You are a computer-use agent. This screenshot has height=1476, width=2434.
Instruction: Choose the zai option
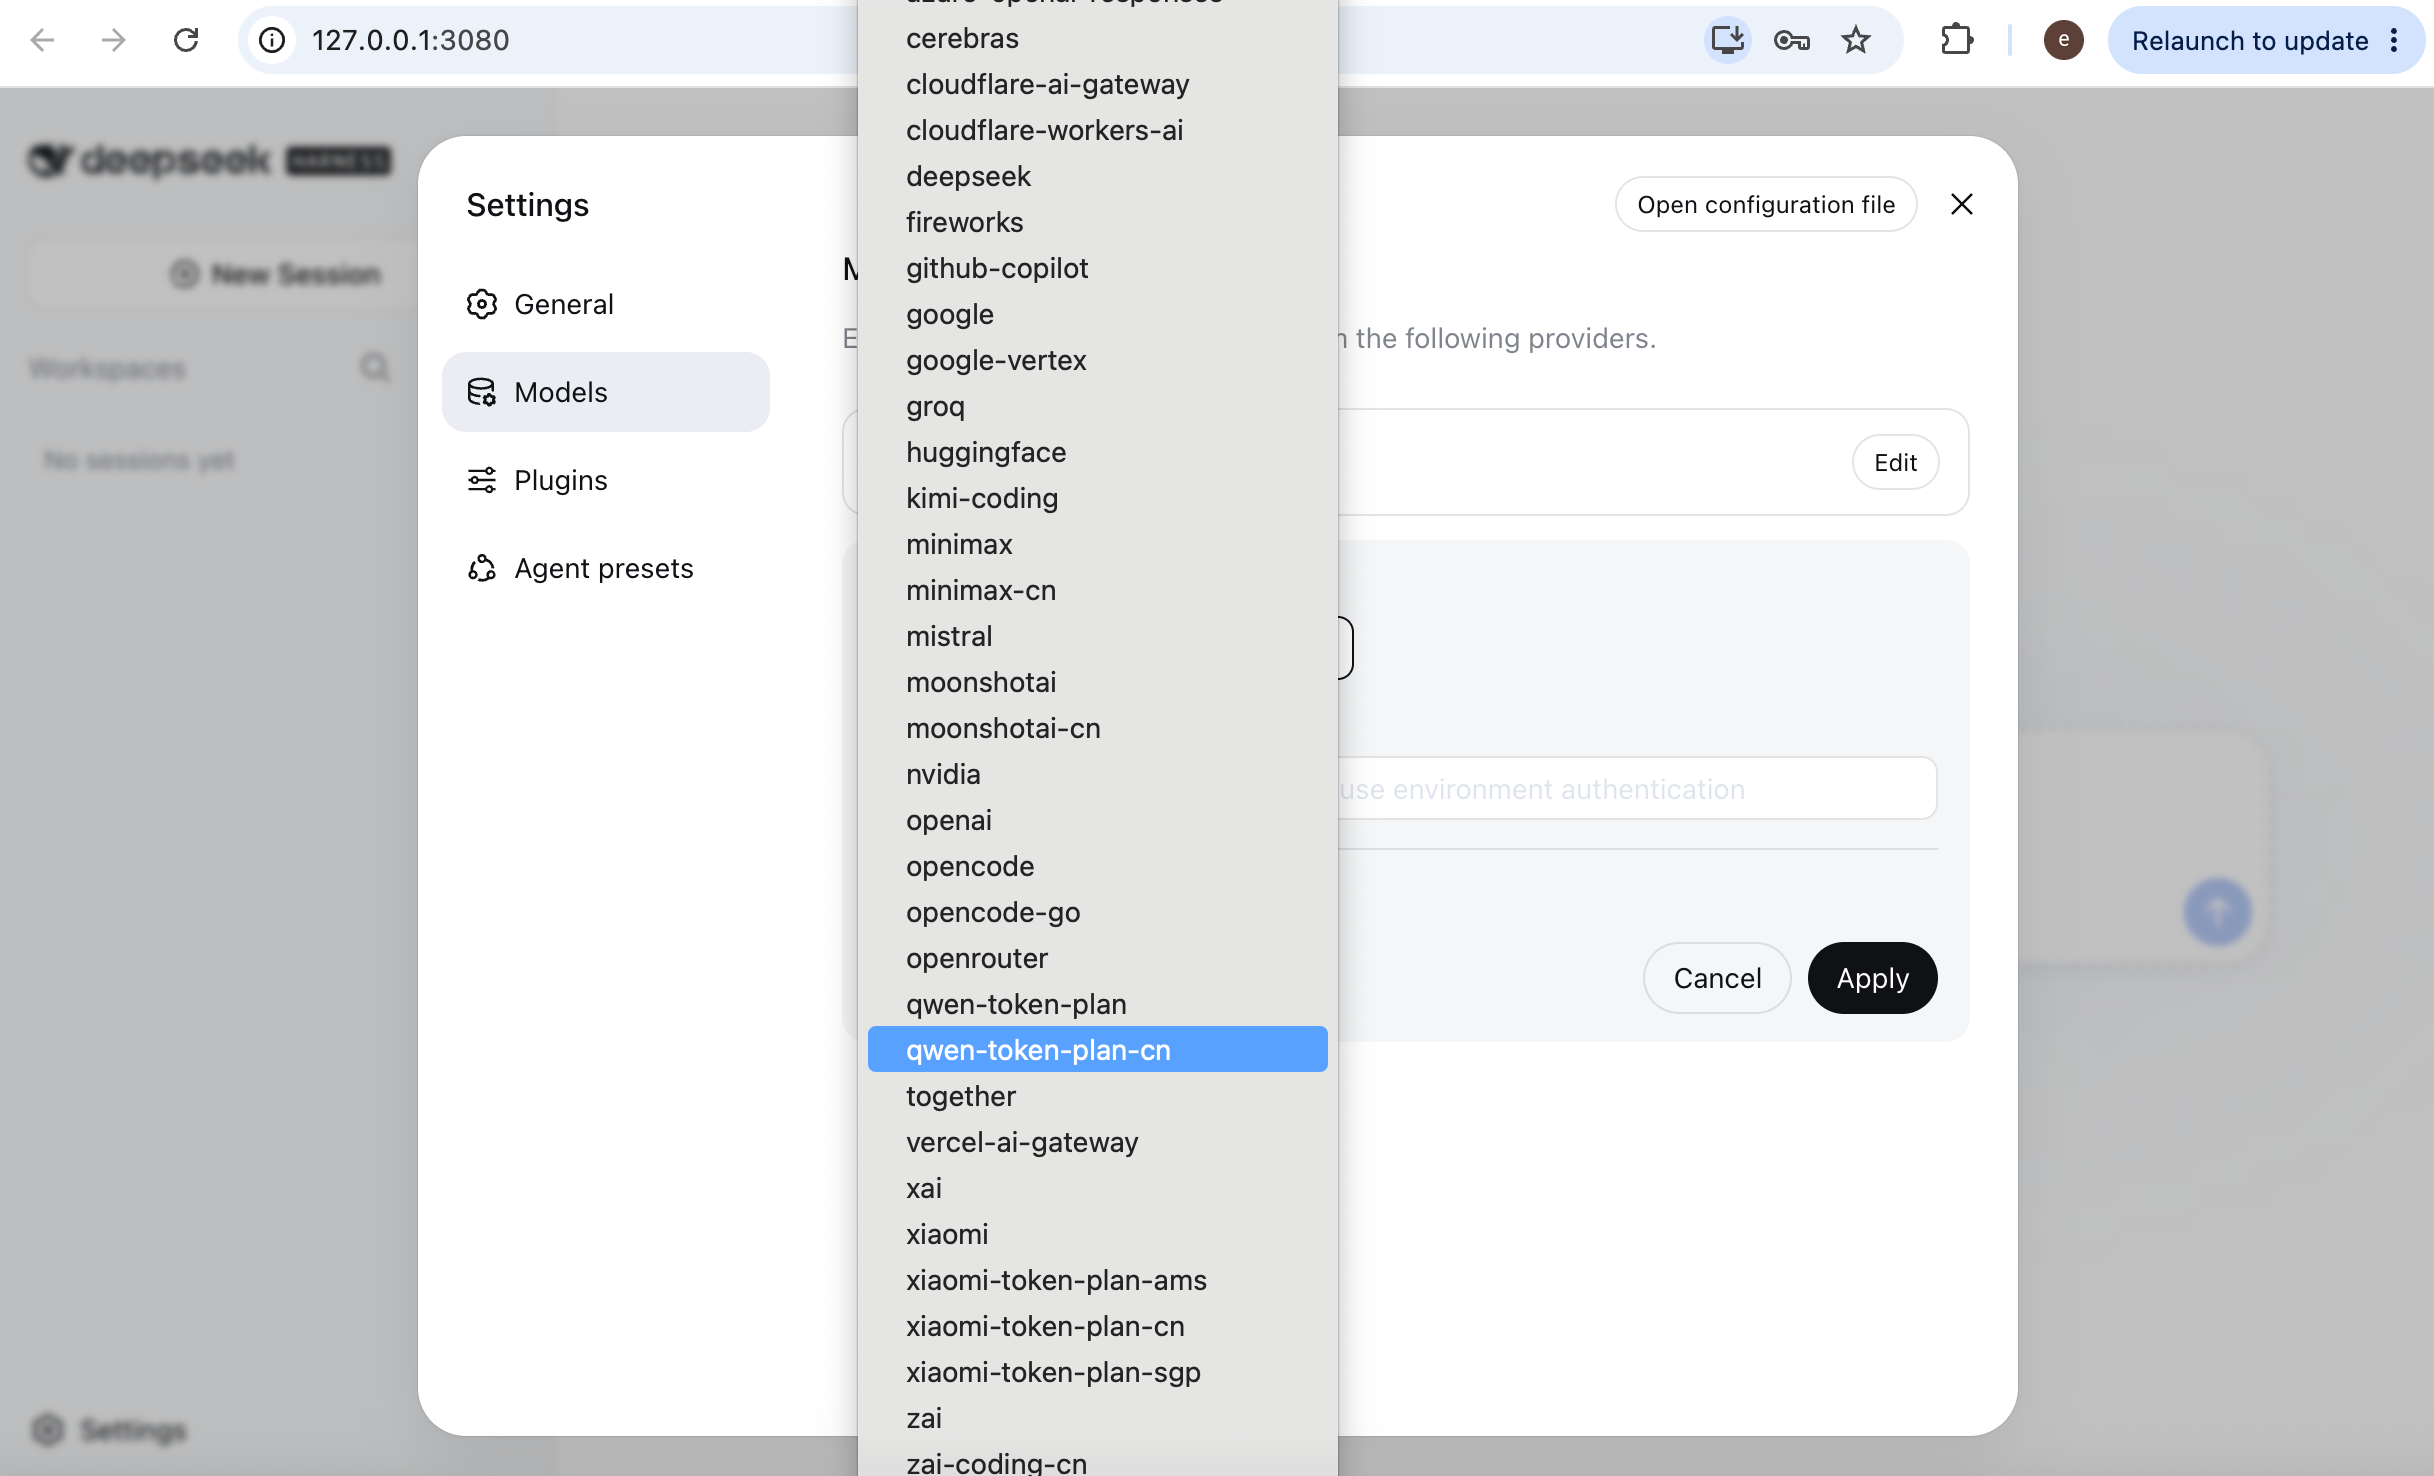point(1098,1418)
